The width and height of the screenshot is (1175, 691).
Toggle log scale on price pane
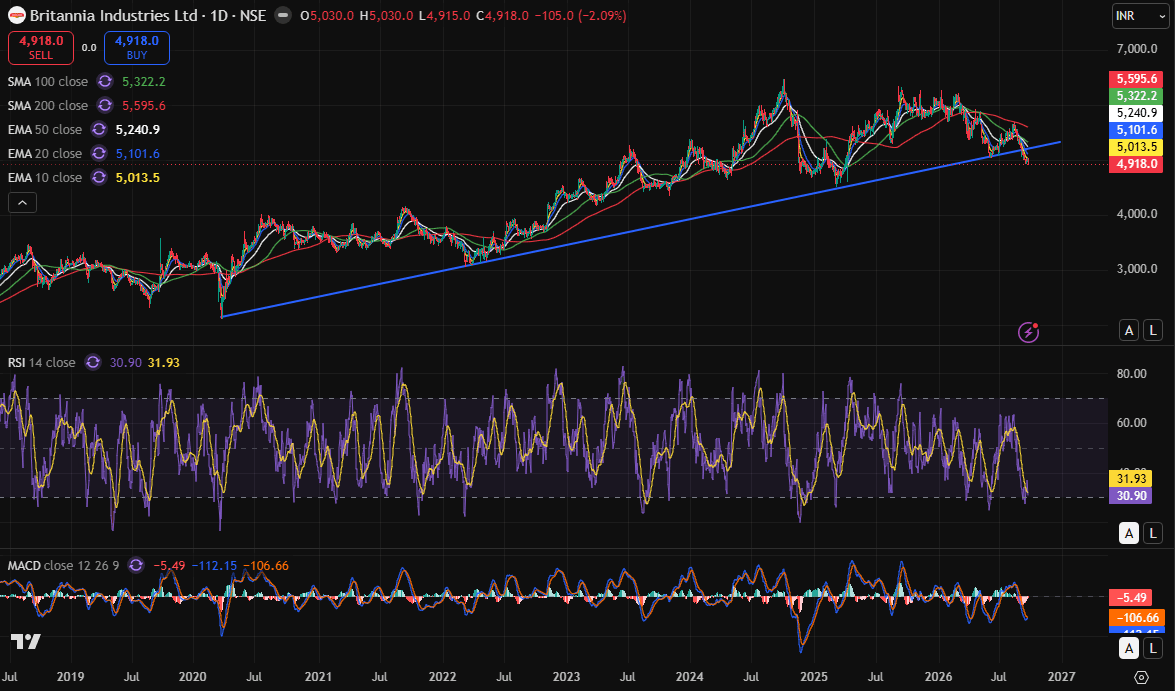pyautogui.click(x=1153, y=330)
